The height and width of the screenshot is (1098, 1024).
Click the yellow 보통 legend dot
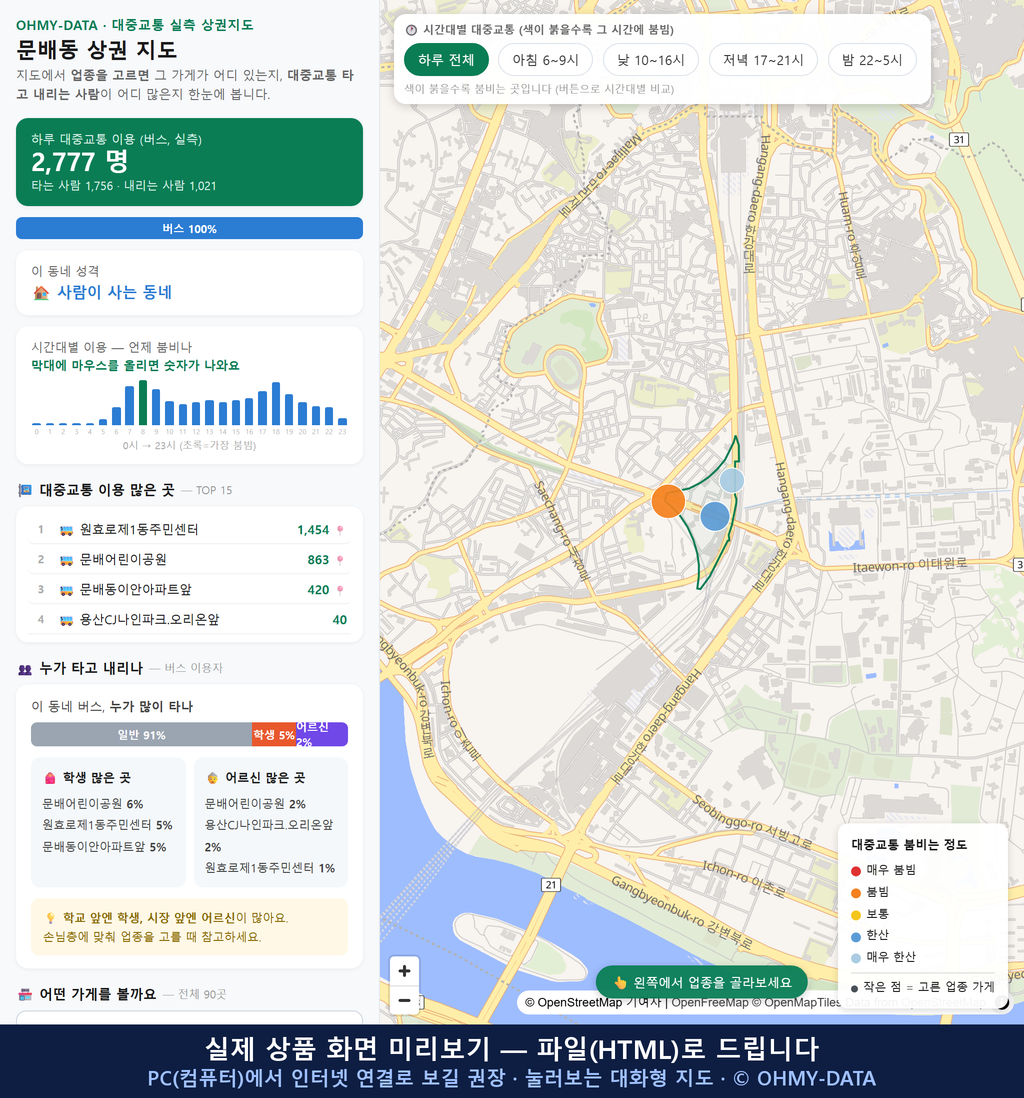click(x=855, y=915)
